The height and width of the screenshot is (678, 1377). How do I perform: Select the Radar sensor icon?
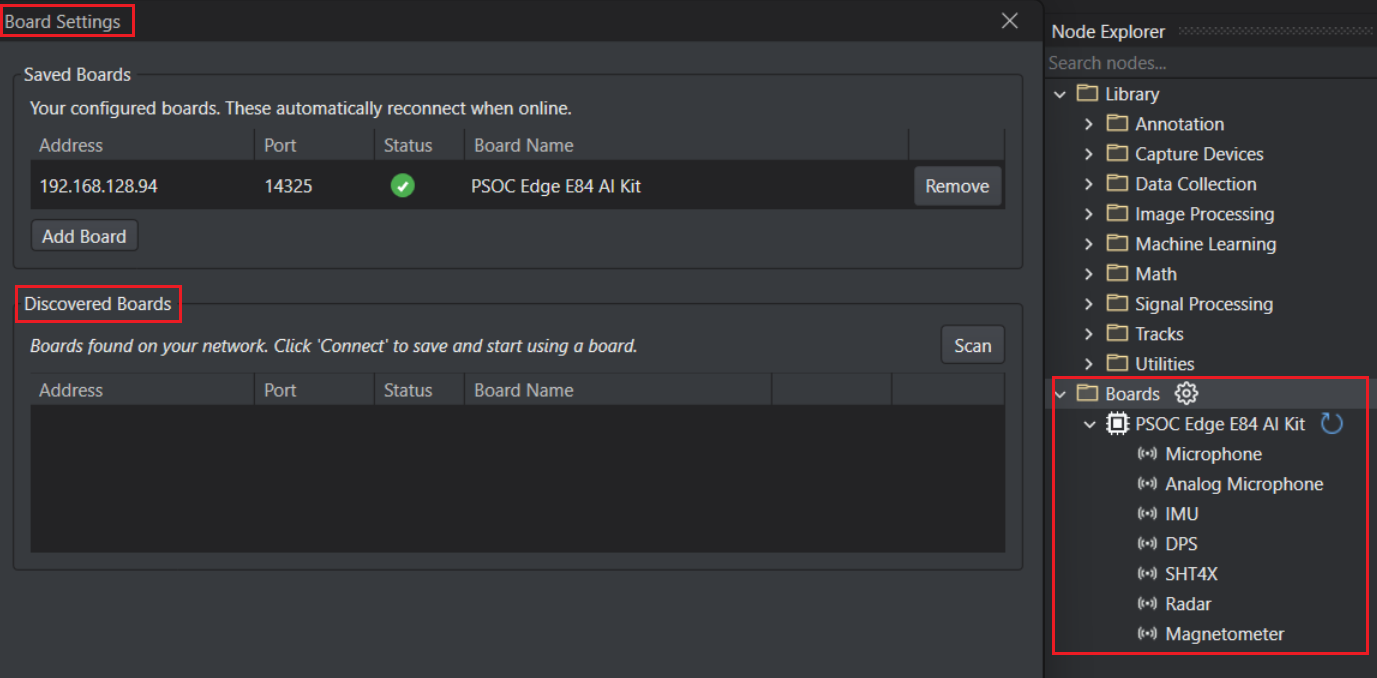(1147, 604)
